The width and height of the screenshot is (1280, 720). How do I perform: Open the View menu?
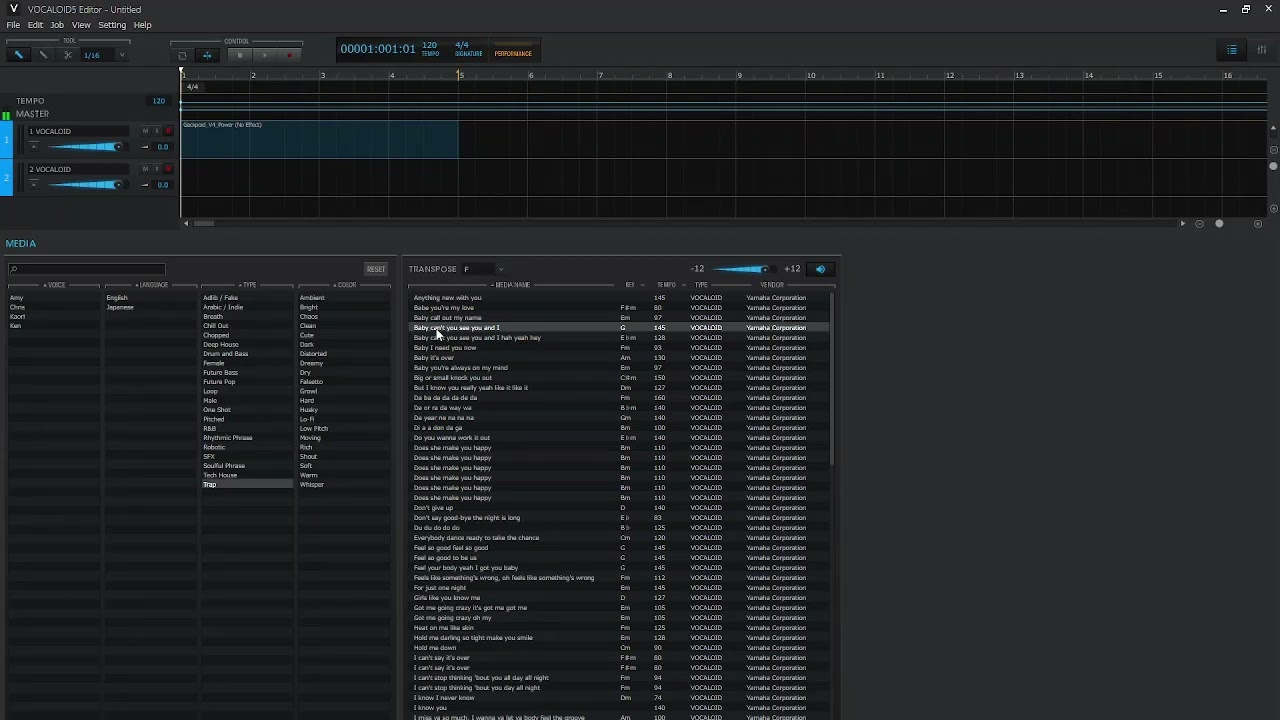(81, 25)
